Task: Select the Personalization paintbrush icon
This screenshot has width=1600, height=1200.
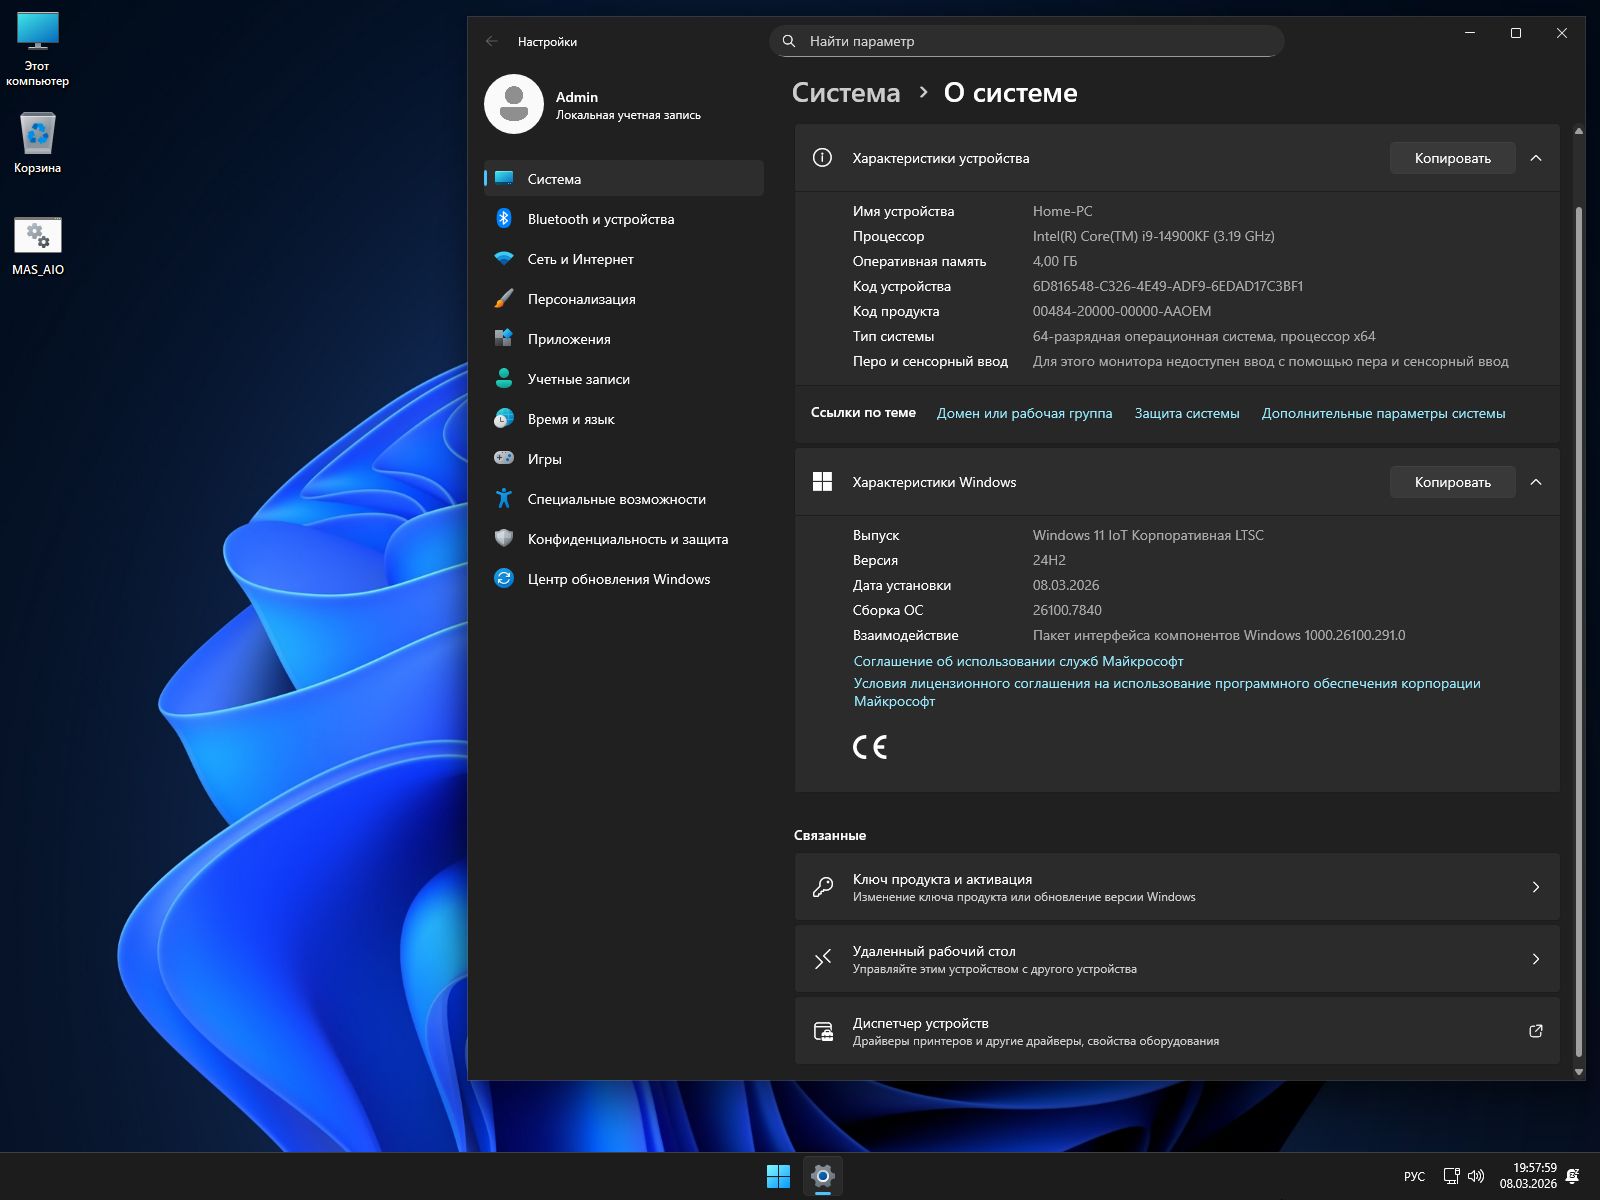Action: [x=504, y=299]
